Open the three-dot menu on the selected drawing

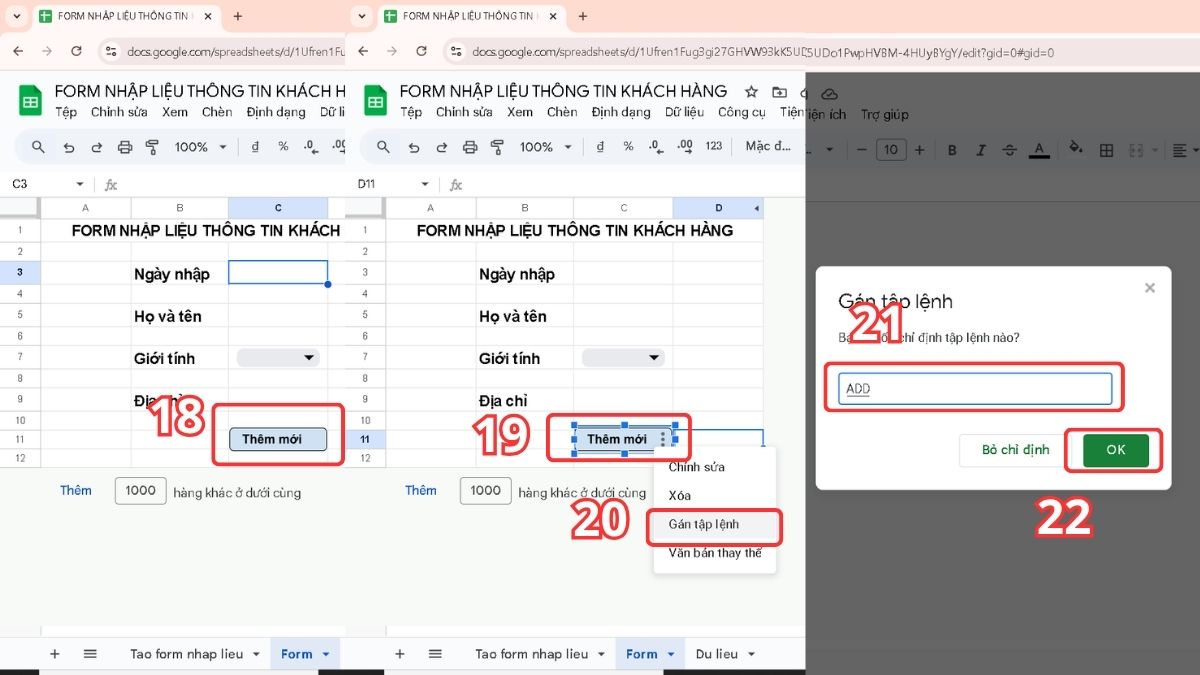tap(662, 439)
